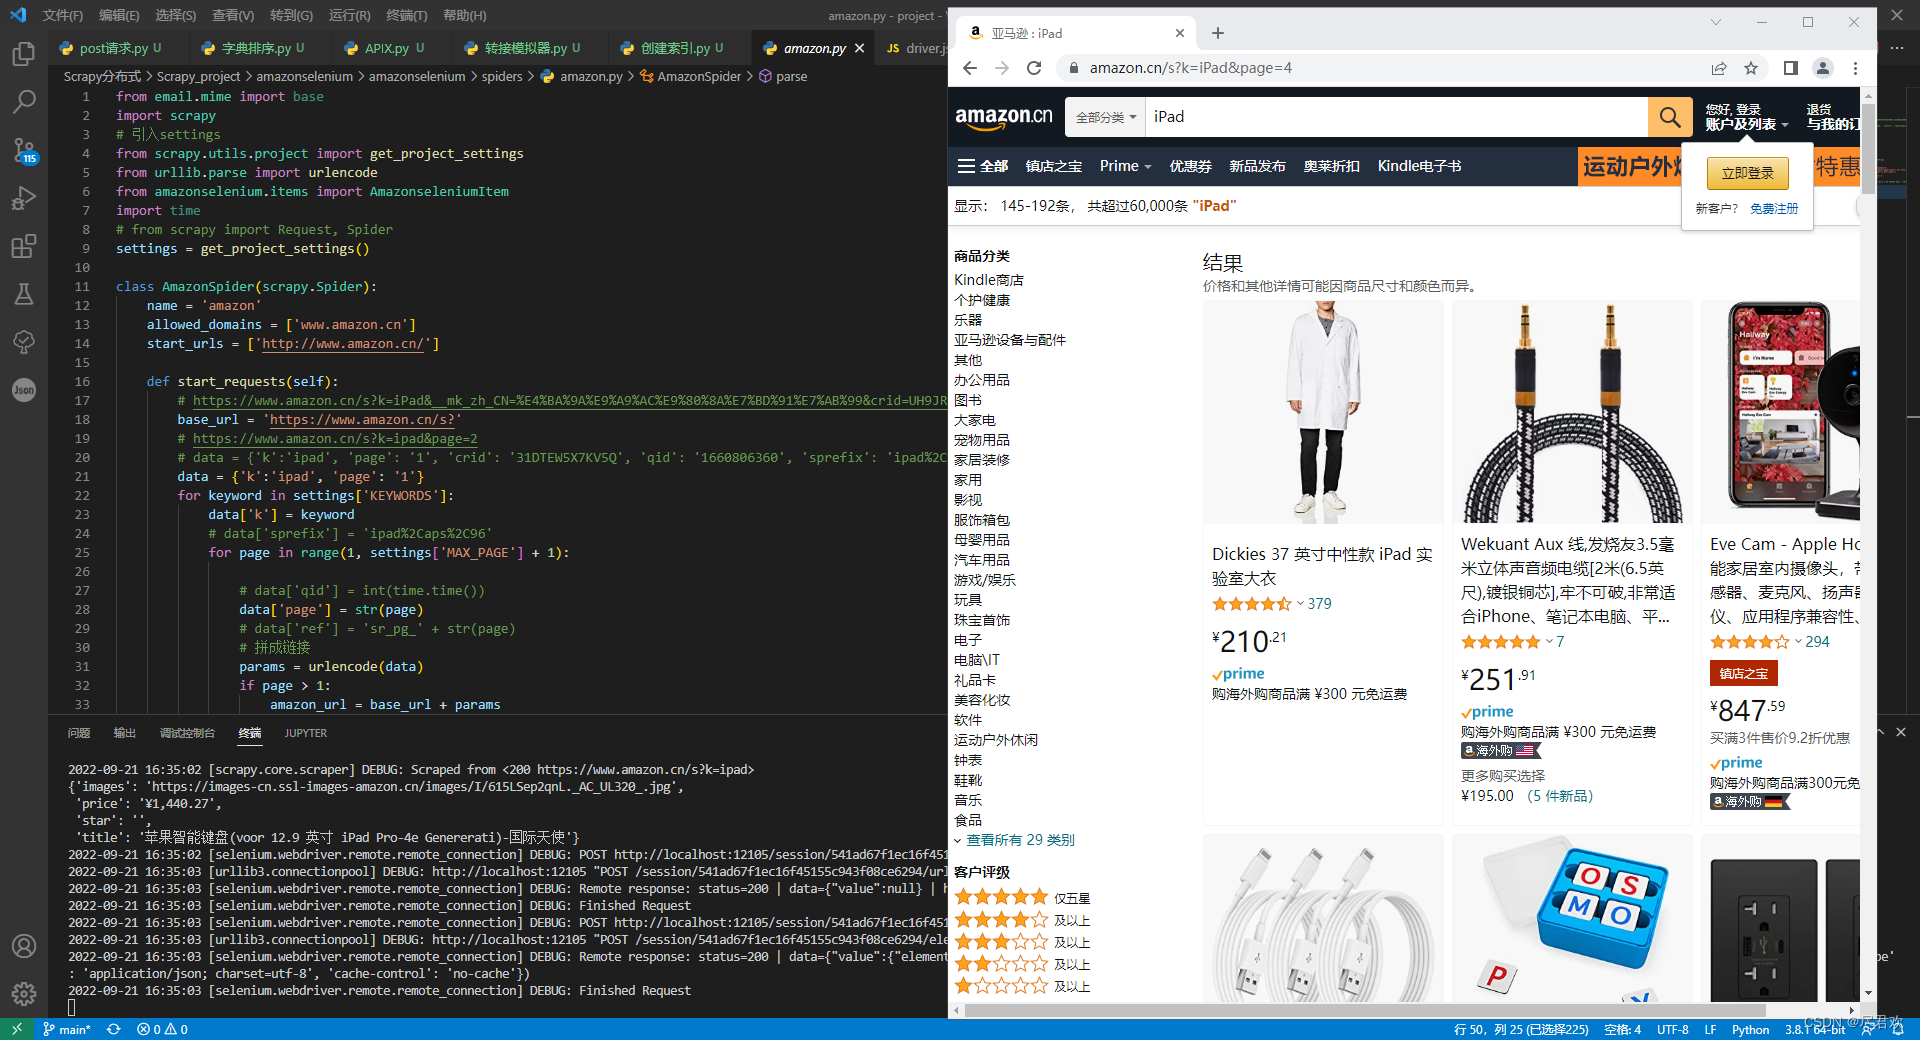Viewport: 1920px width, 1040px height.
Task: Open Source Control view with 115 badge
Action: coord(24,150)
